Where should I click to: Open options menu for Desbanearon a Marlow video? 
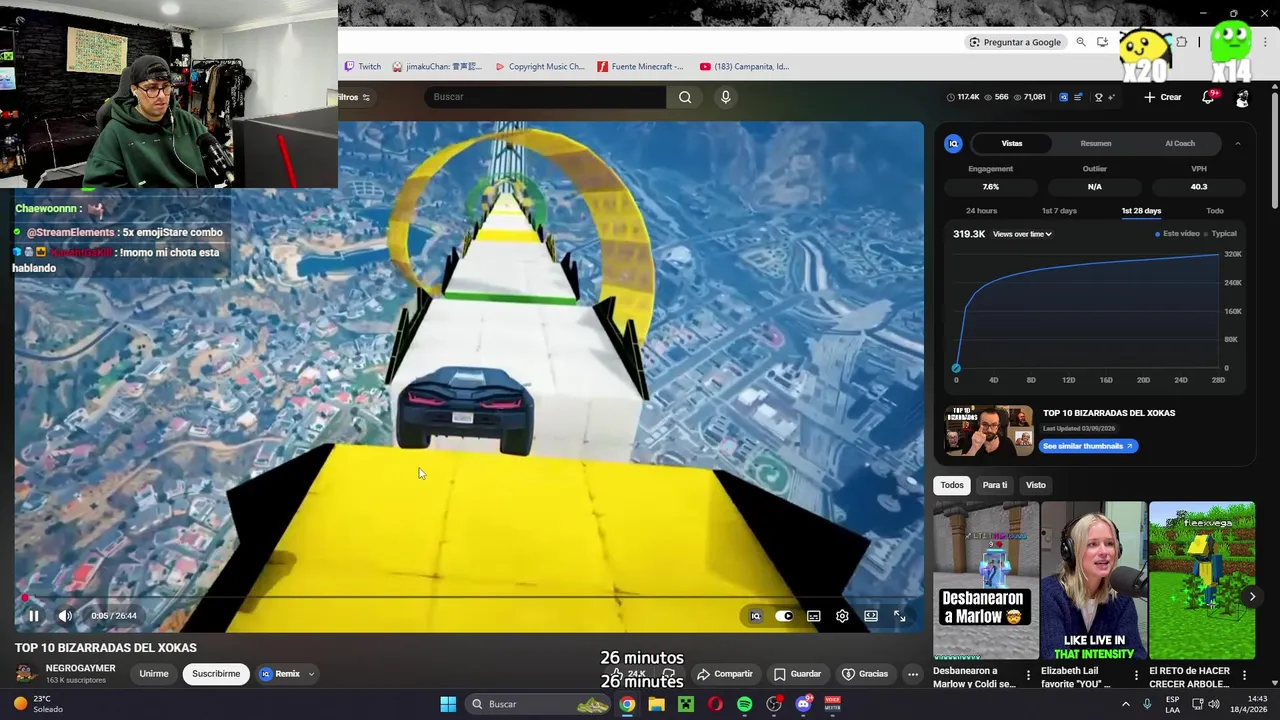click(x=1028, y=676)
